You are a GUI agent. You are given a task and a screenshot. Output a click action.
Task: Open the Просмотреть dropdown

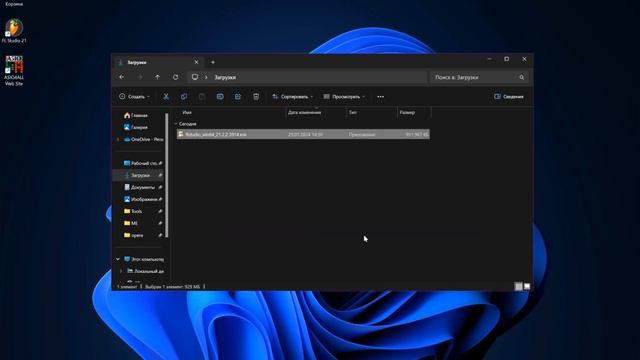click(x=344, y=97)
